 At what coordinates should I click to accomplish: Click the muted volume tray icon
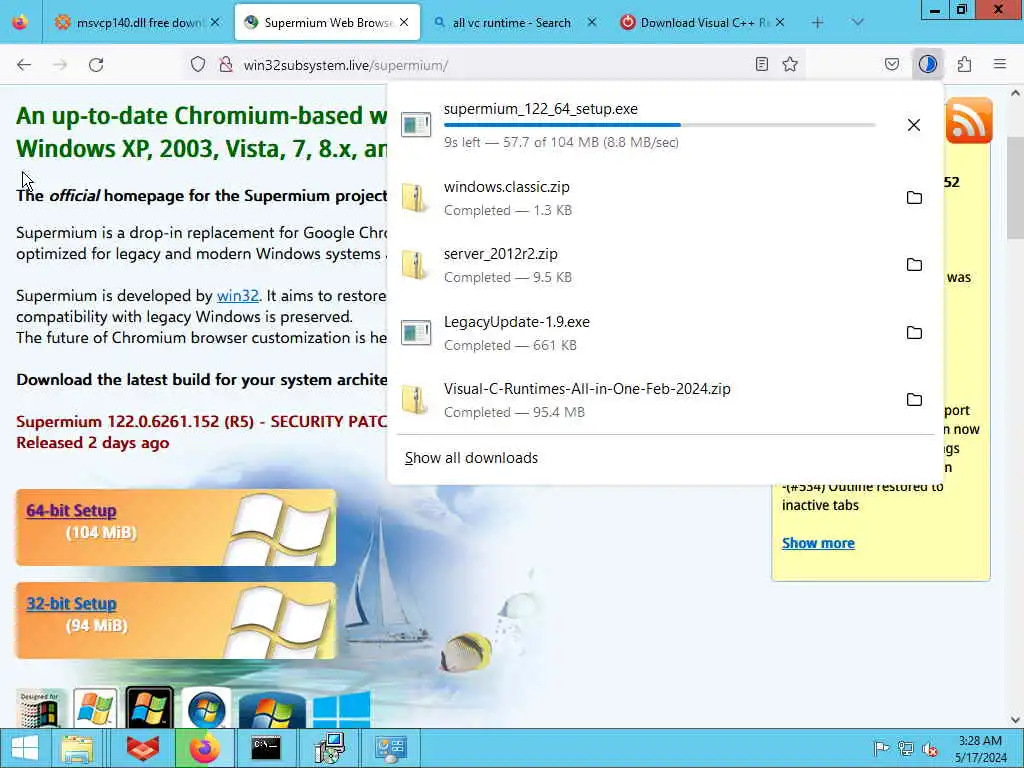point(930,749)
